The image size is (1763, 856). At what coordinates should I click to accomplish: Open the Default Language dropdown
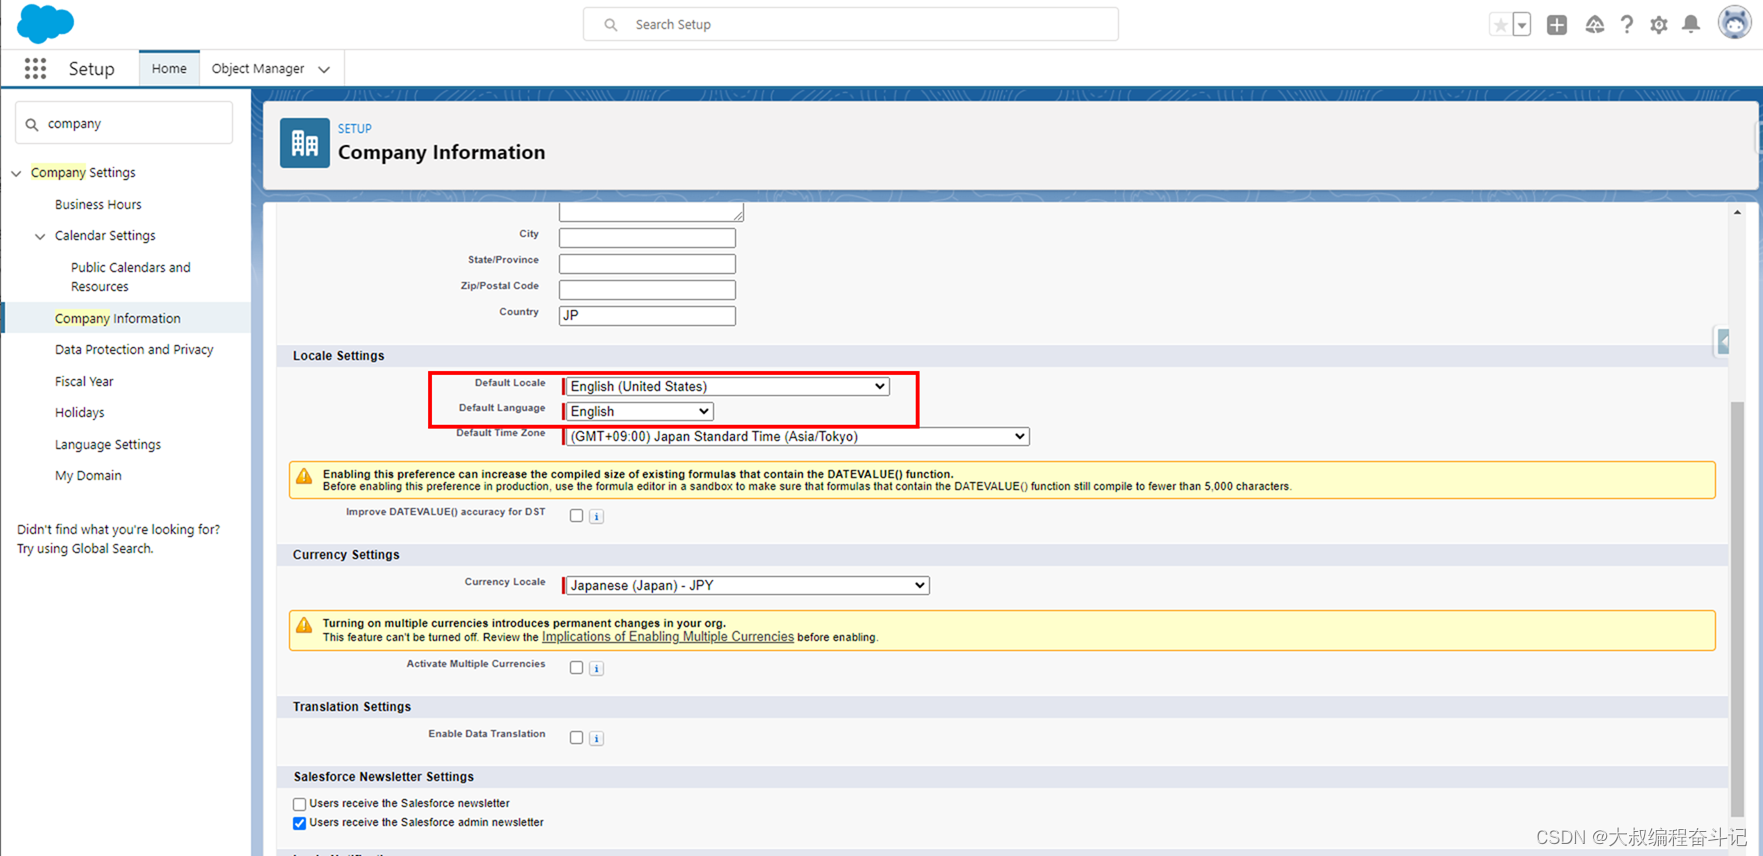(639, 411)
